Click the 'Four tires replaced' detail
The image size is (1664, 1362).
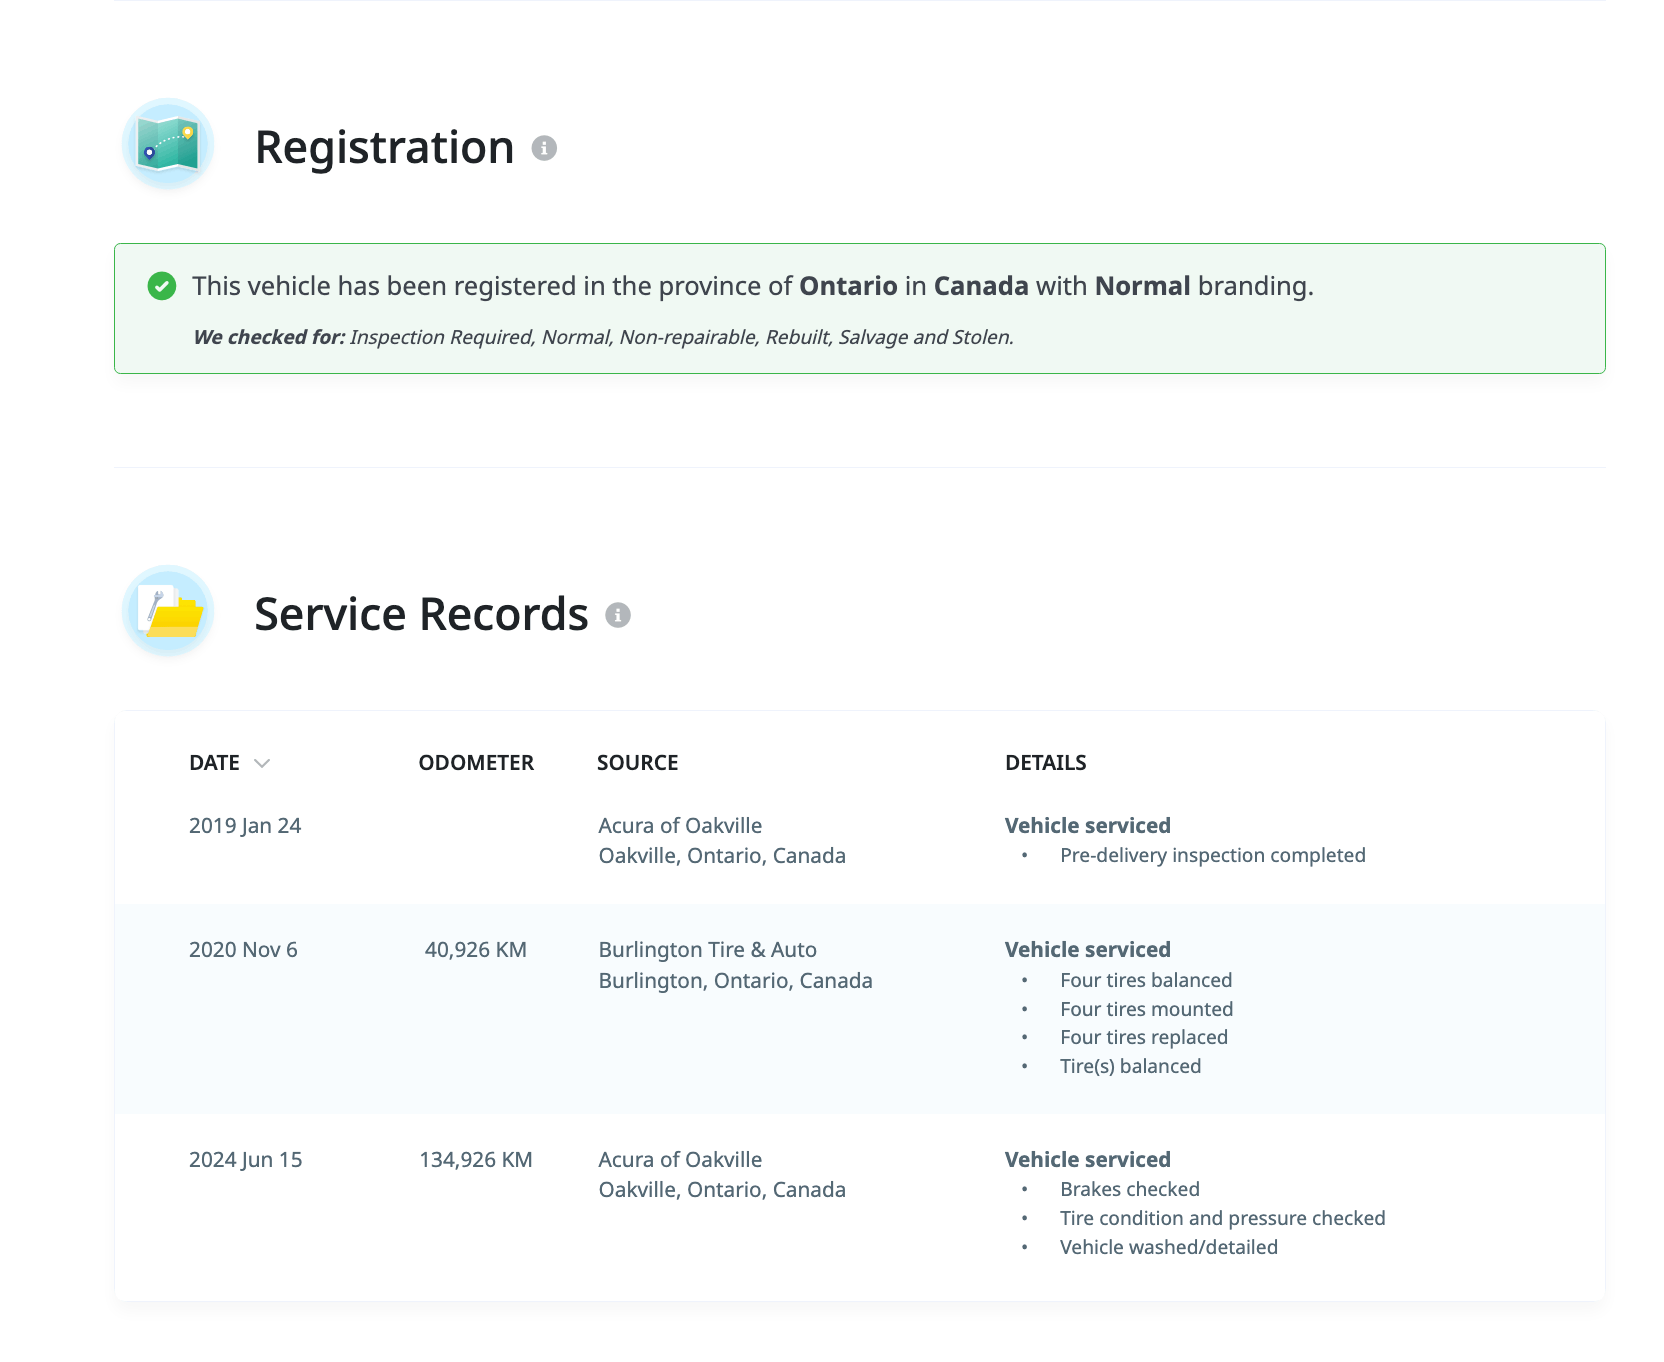tap(1143, 1038)
